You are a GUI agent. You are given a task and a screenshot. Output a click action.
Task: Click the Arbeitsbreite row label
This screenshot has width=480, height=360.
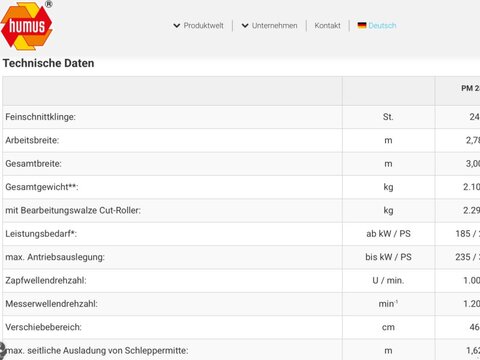pyautogui.click(x=32, y=140)
